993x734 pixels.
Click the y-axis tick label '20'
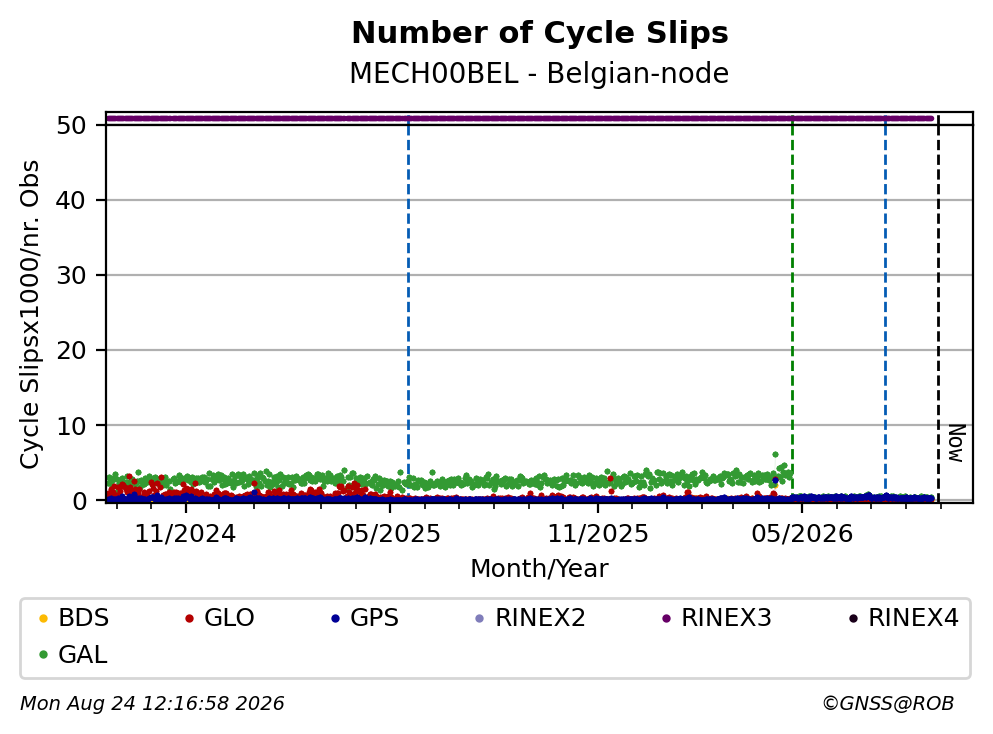point(71,351)
